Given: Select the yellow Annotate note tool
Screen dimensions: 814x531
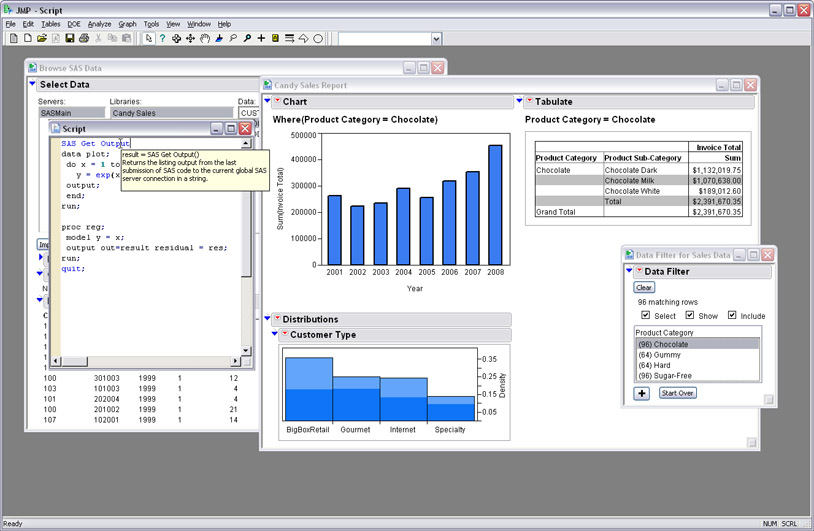Looking at the screenshot, I should 275,38.
